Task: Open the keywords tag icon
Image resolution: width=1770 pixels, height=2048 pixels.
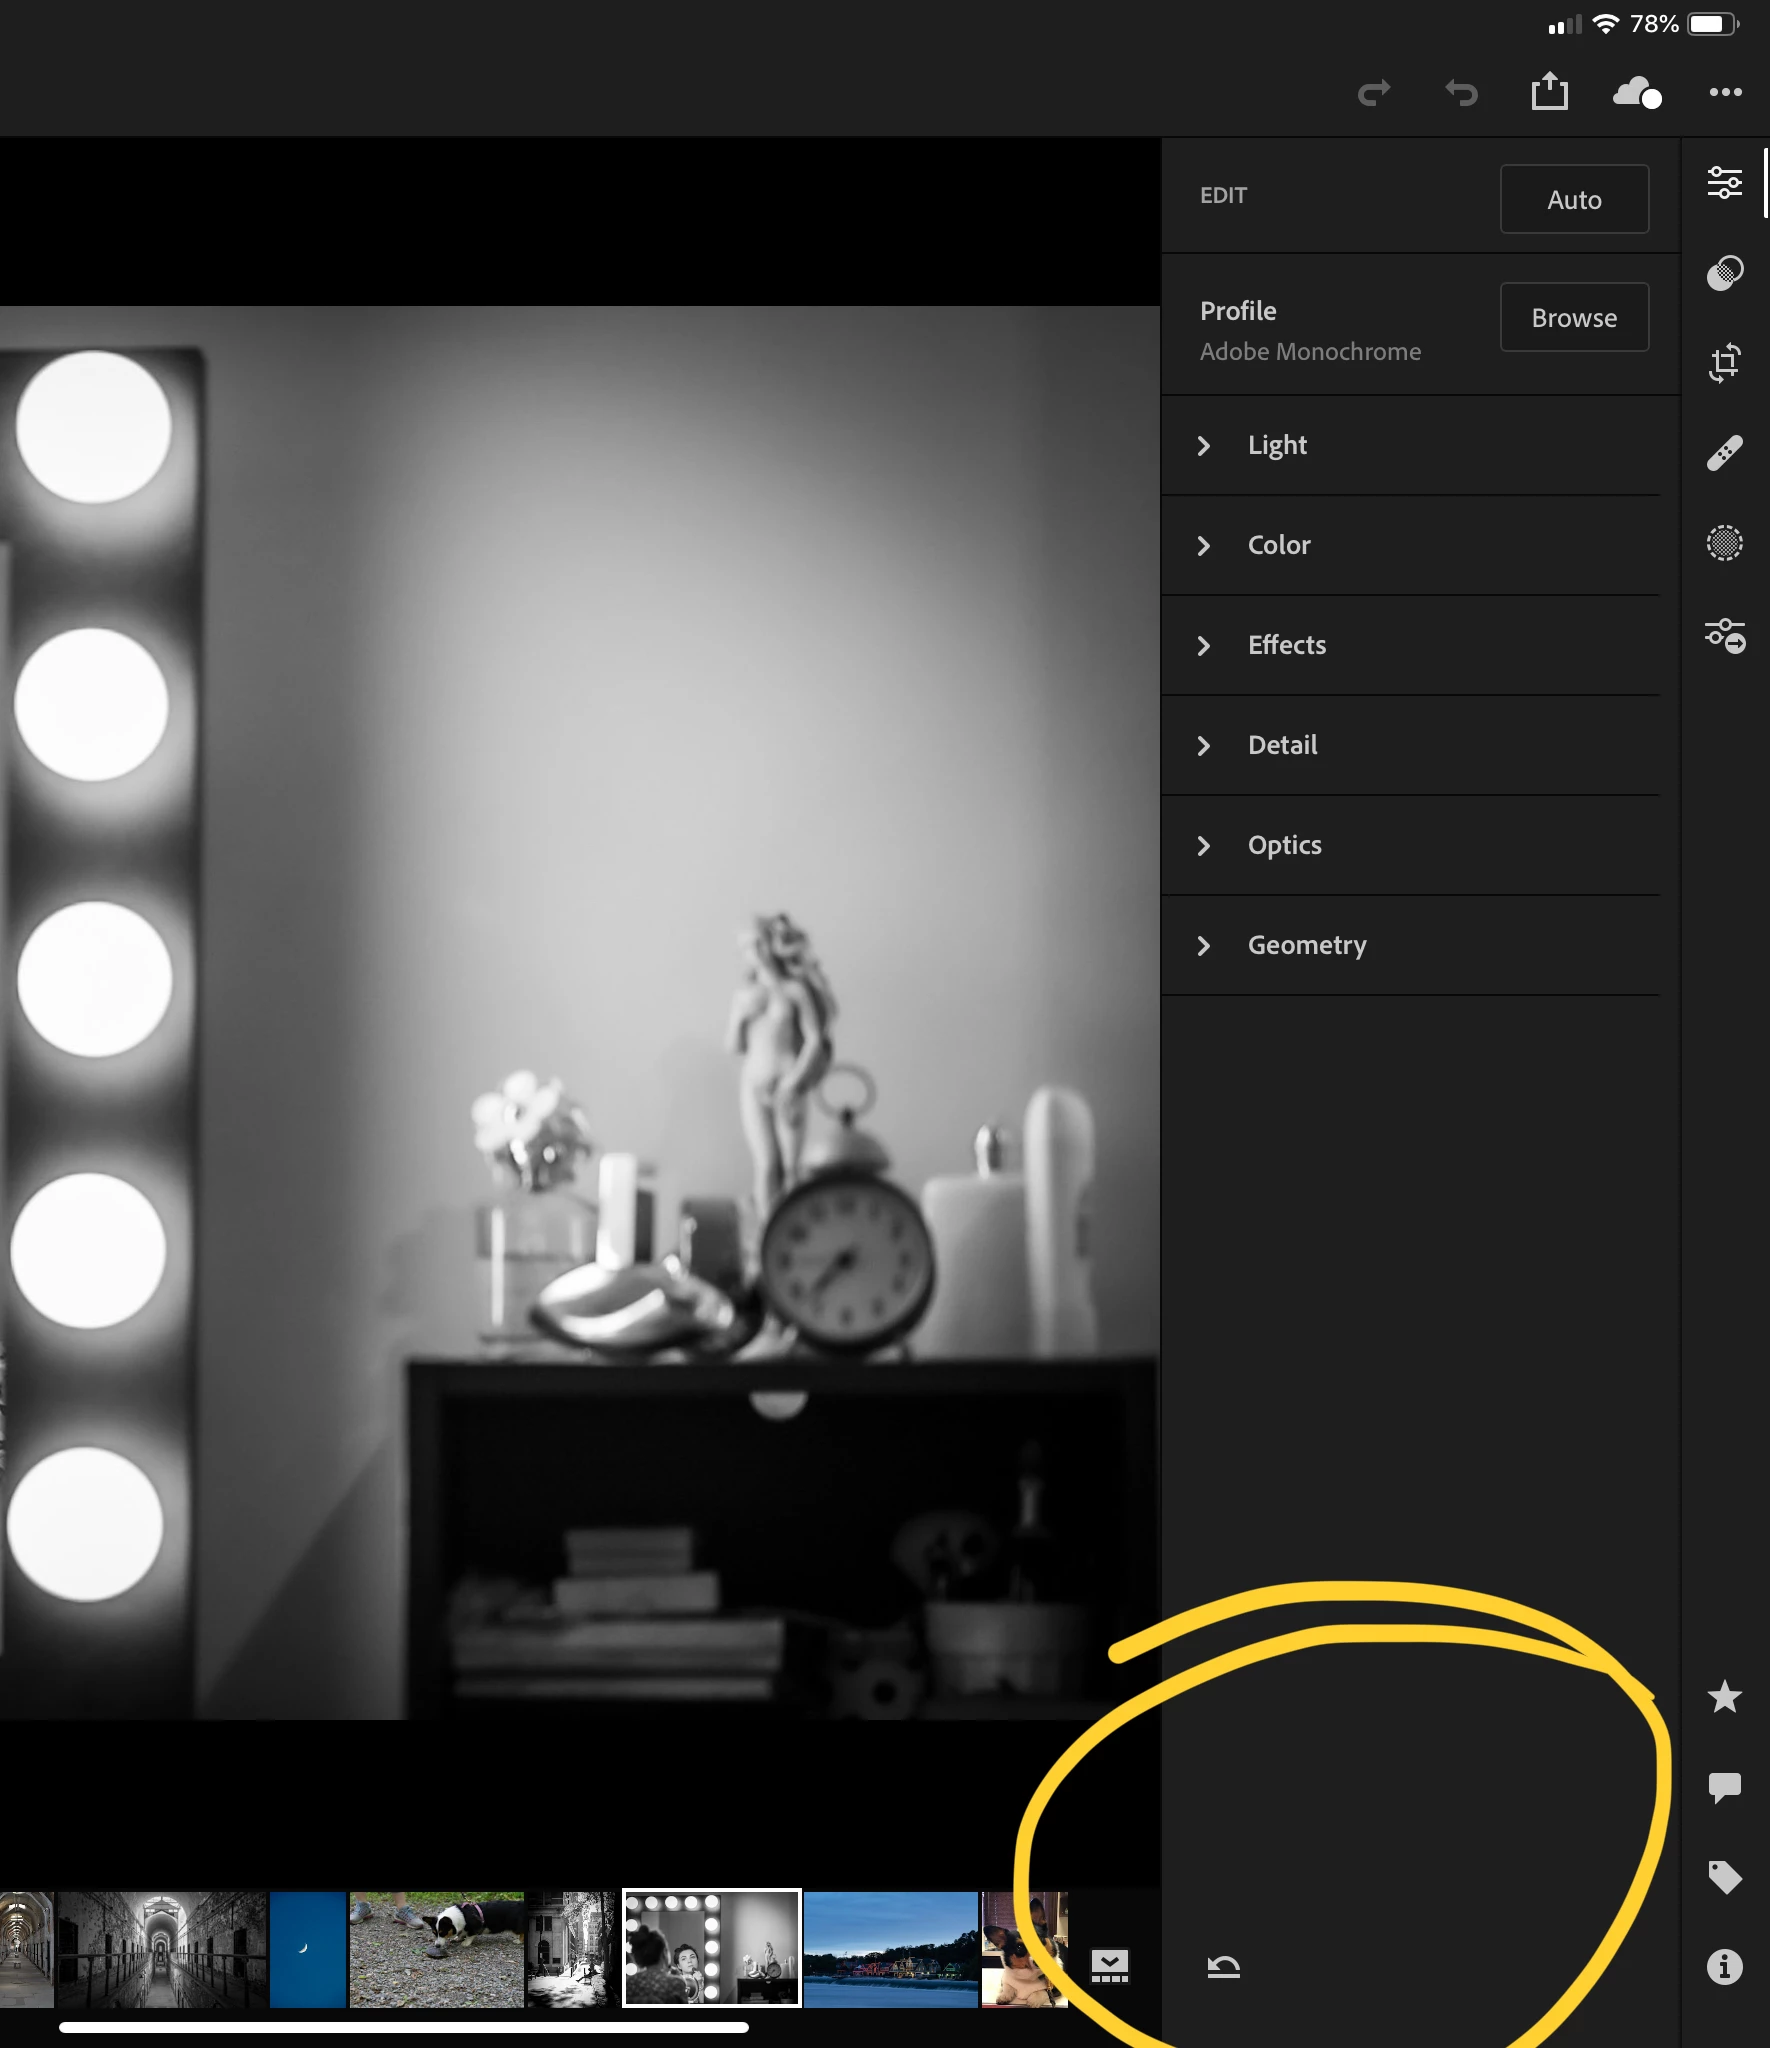Action: point(1725,1877)
